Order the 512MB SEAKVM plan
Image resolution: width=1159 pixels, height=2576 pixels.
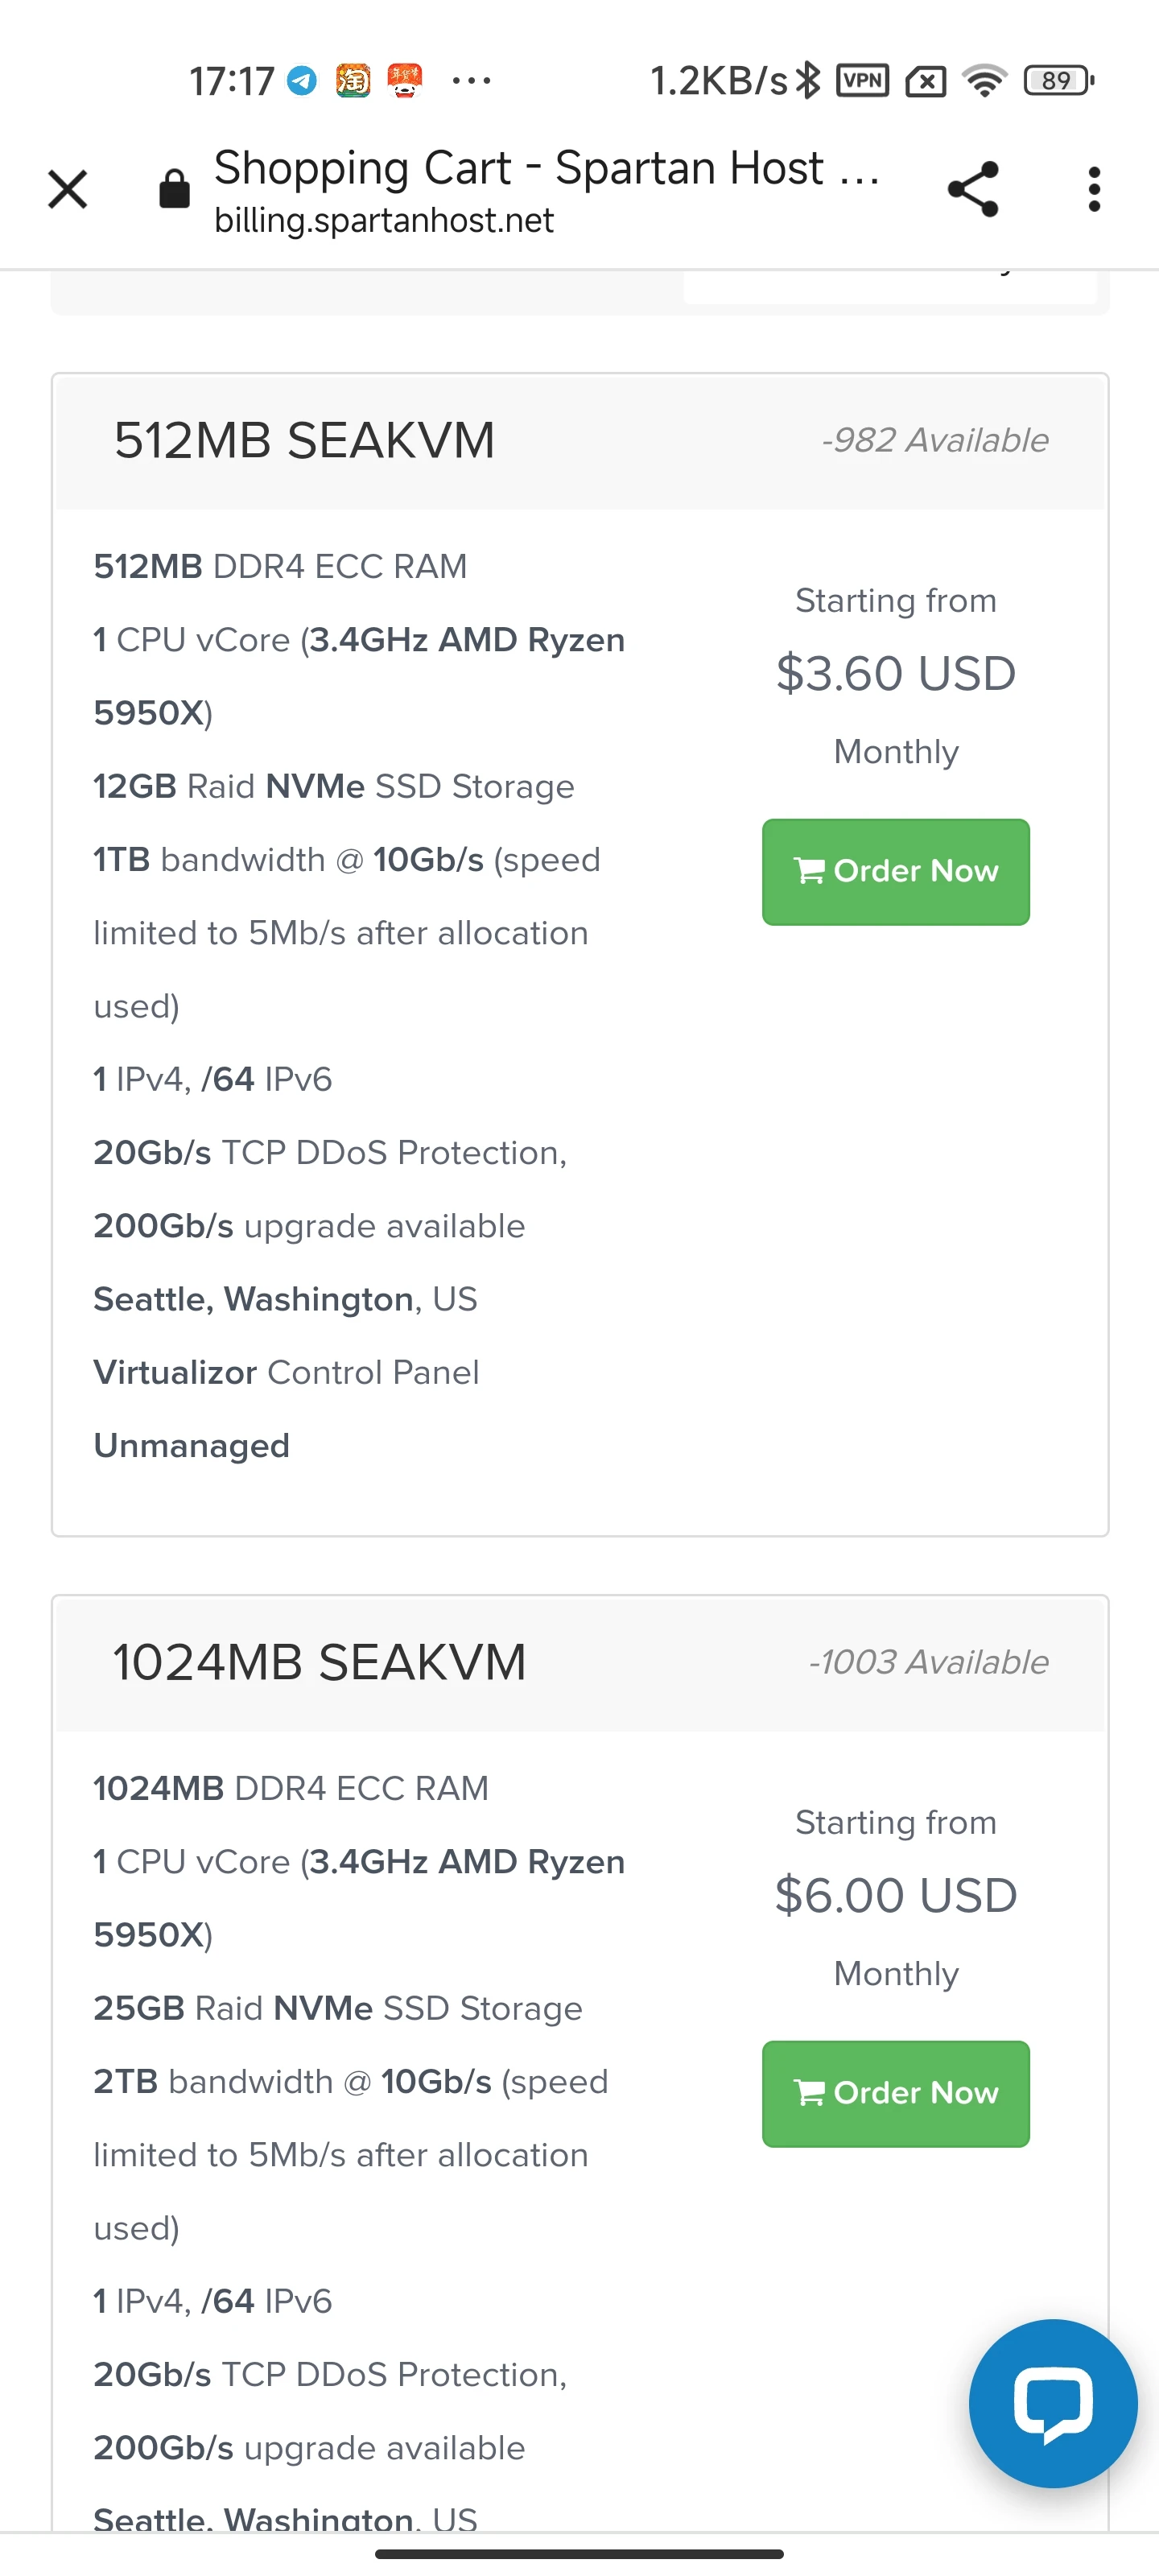click(x=896, y=872)
